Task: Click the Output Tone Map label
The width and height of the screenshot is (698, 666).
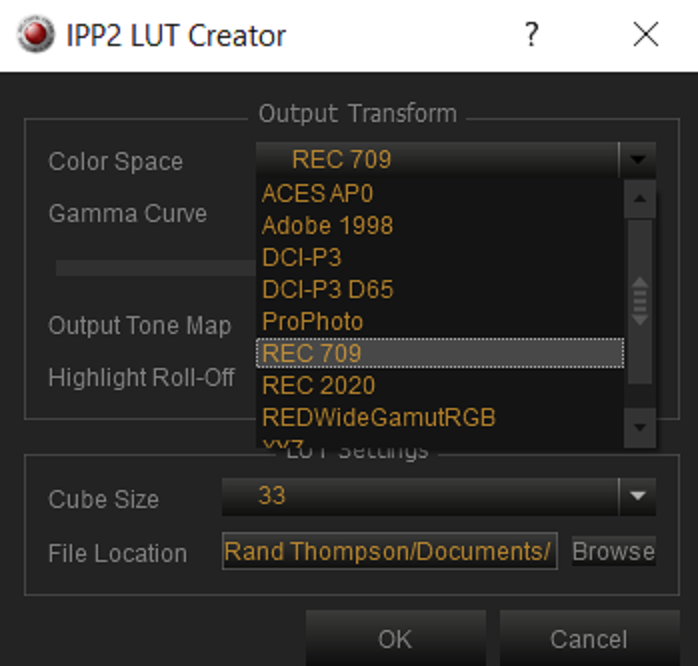Action: [140, 325]
